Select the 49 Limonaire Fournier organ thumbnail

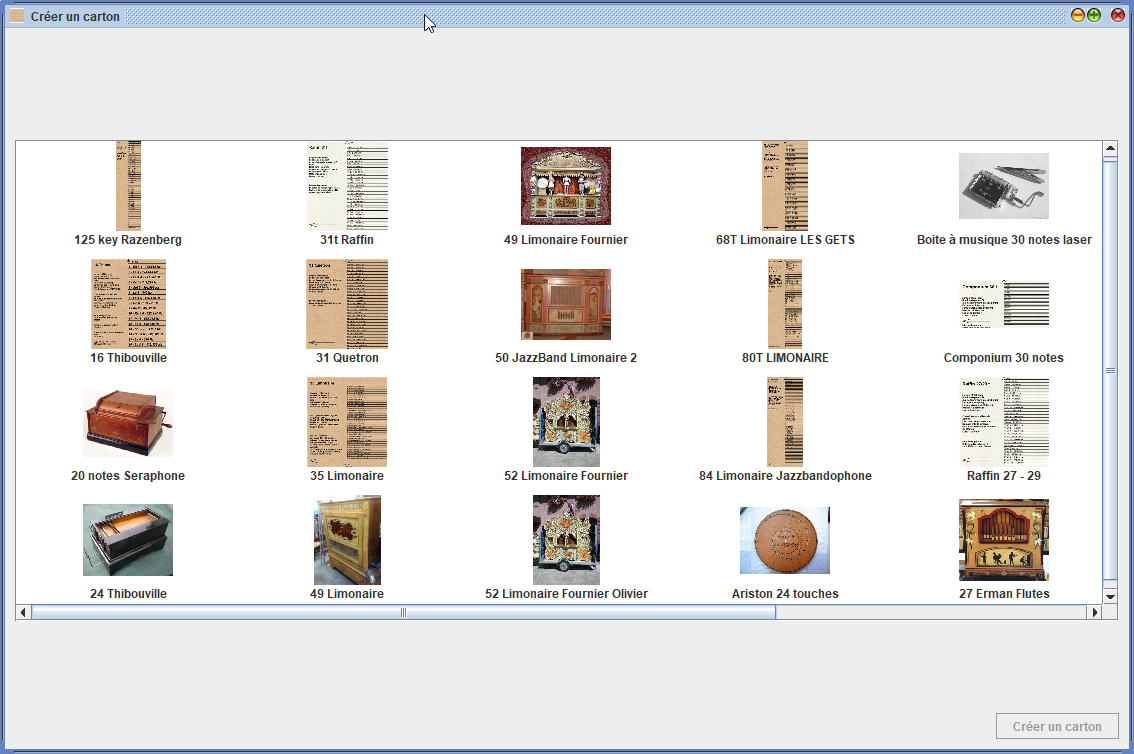pos(565,186)
